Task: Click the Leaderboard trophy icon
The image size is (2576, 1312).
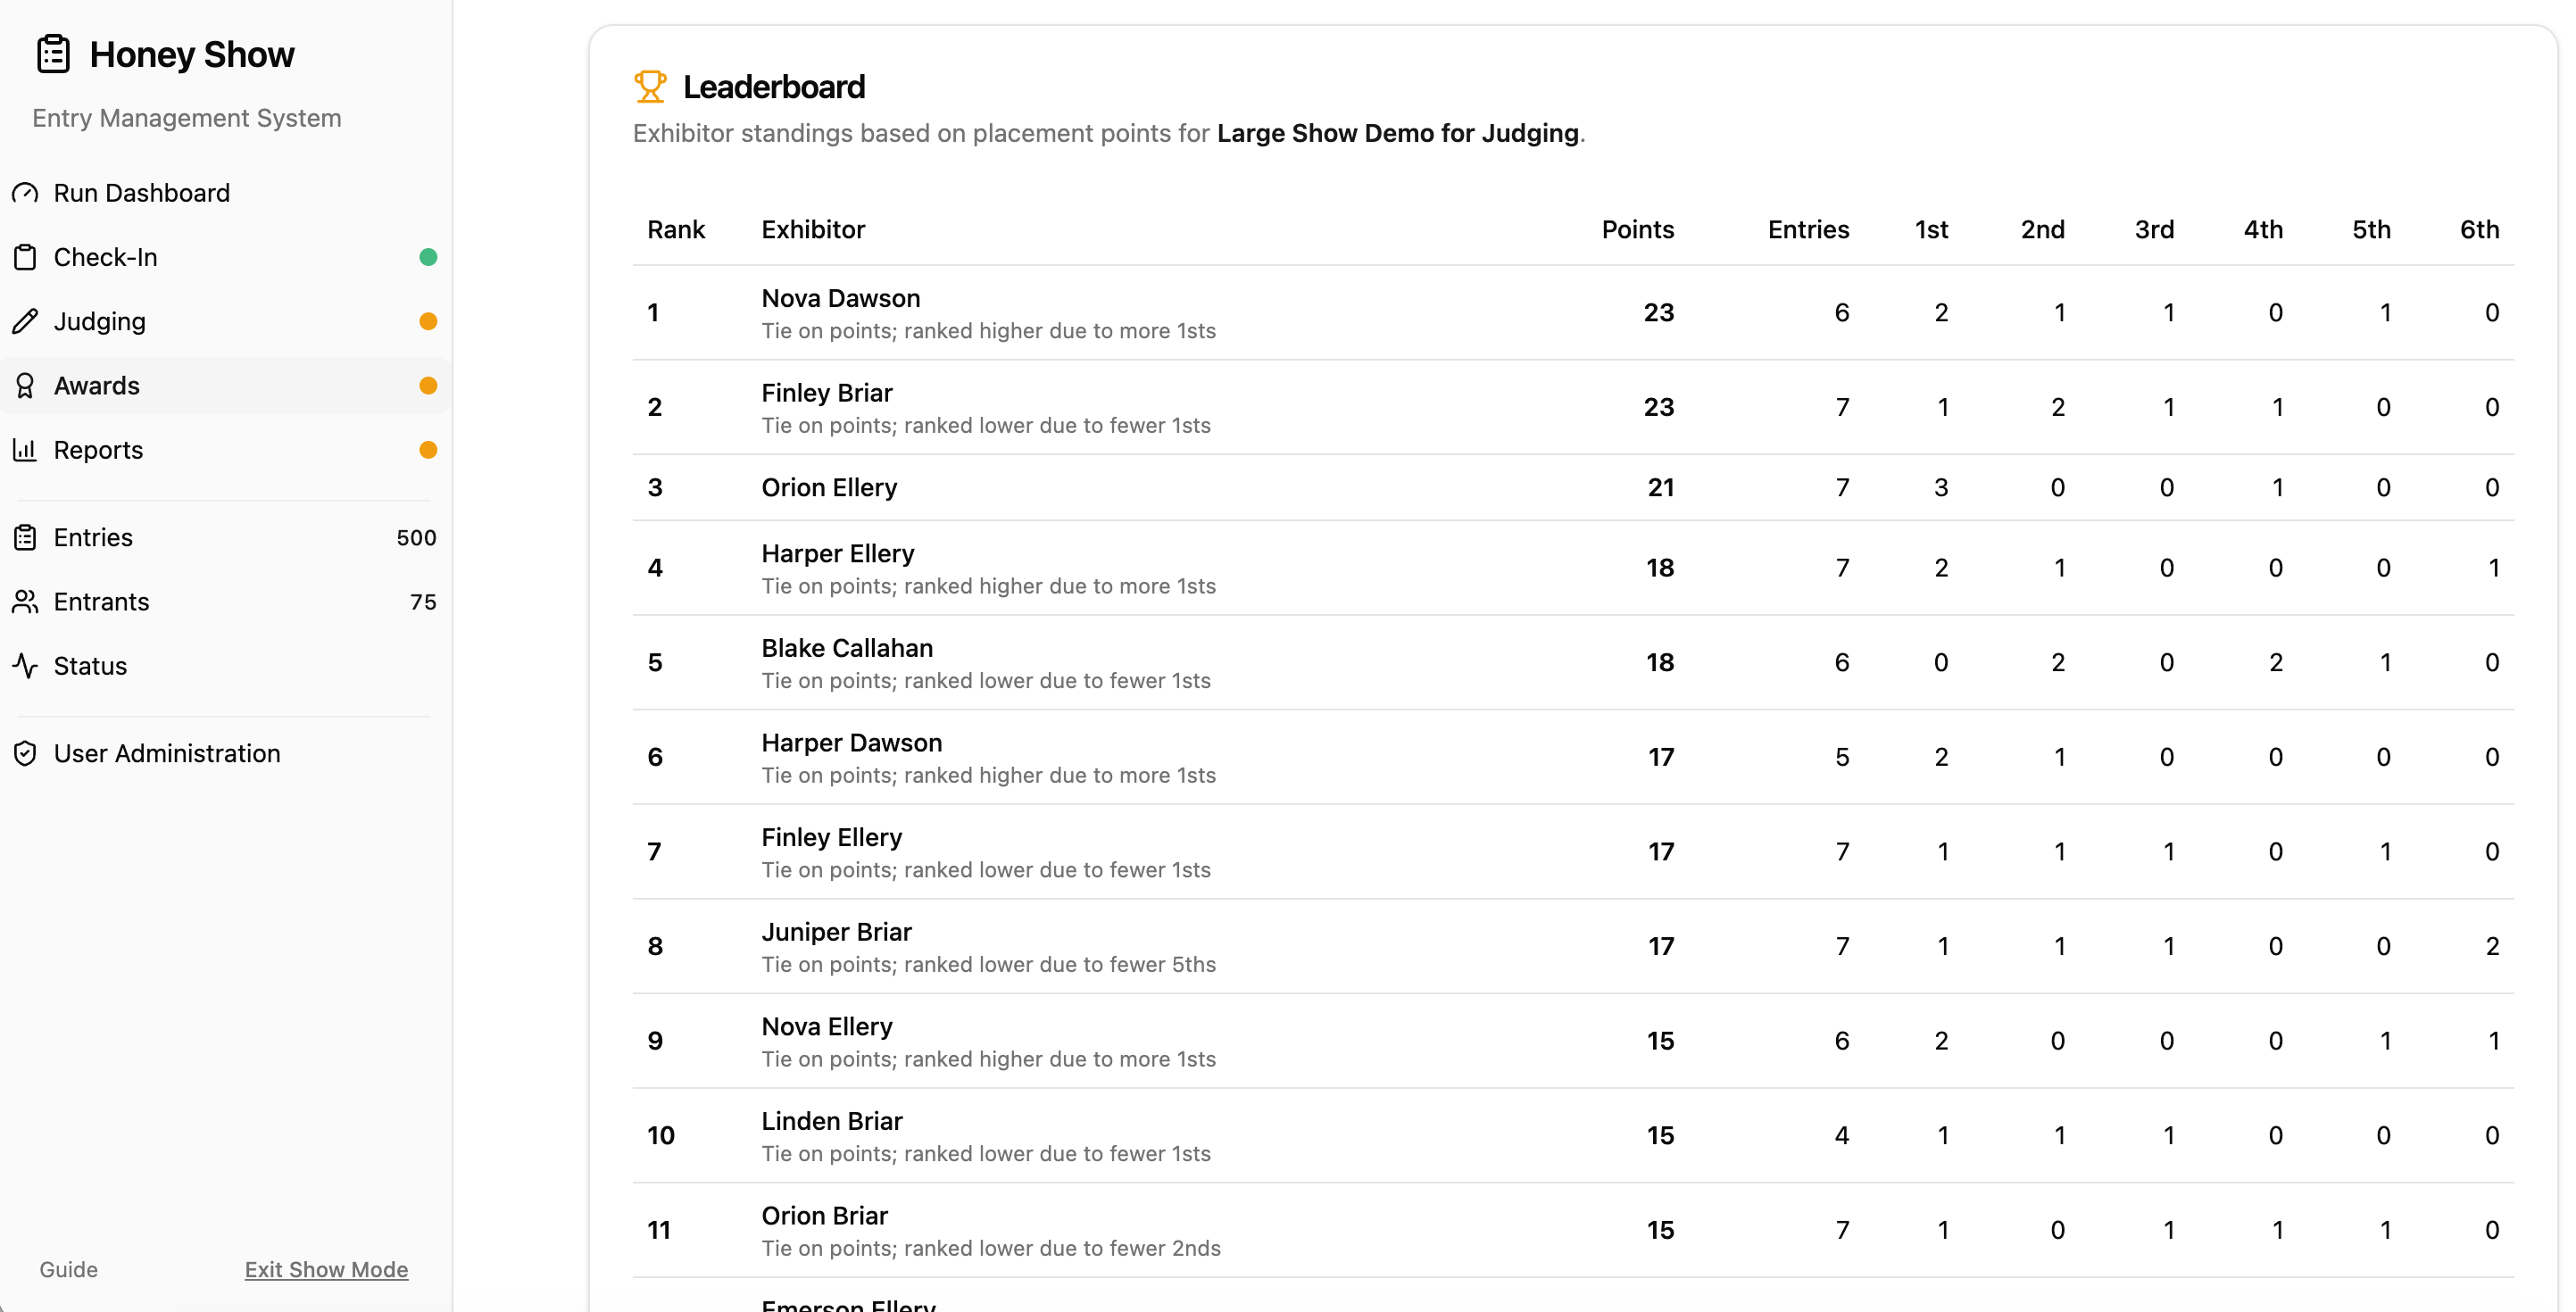Action: 650,87
